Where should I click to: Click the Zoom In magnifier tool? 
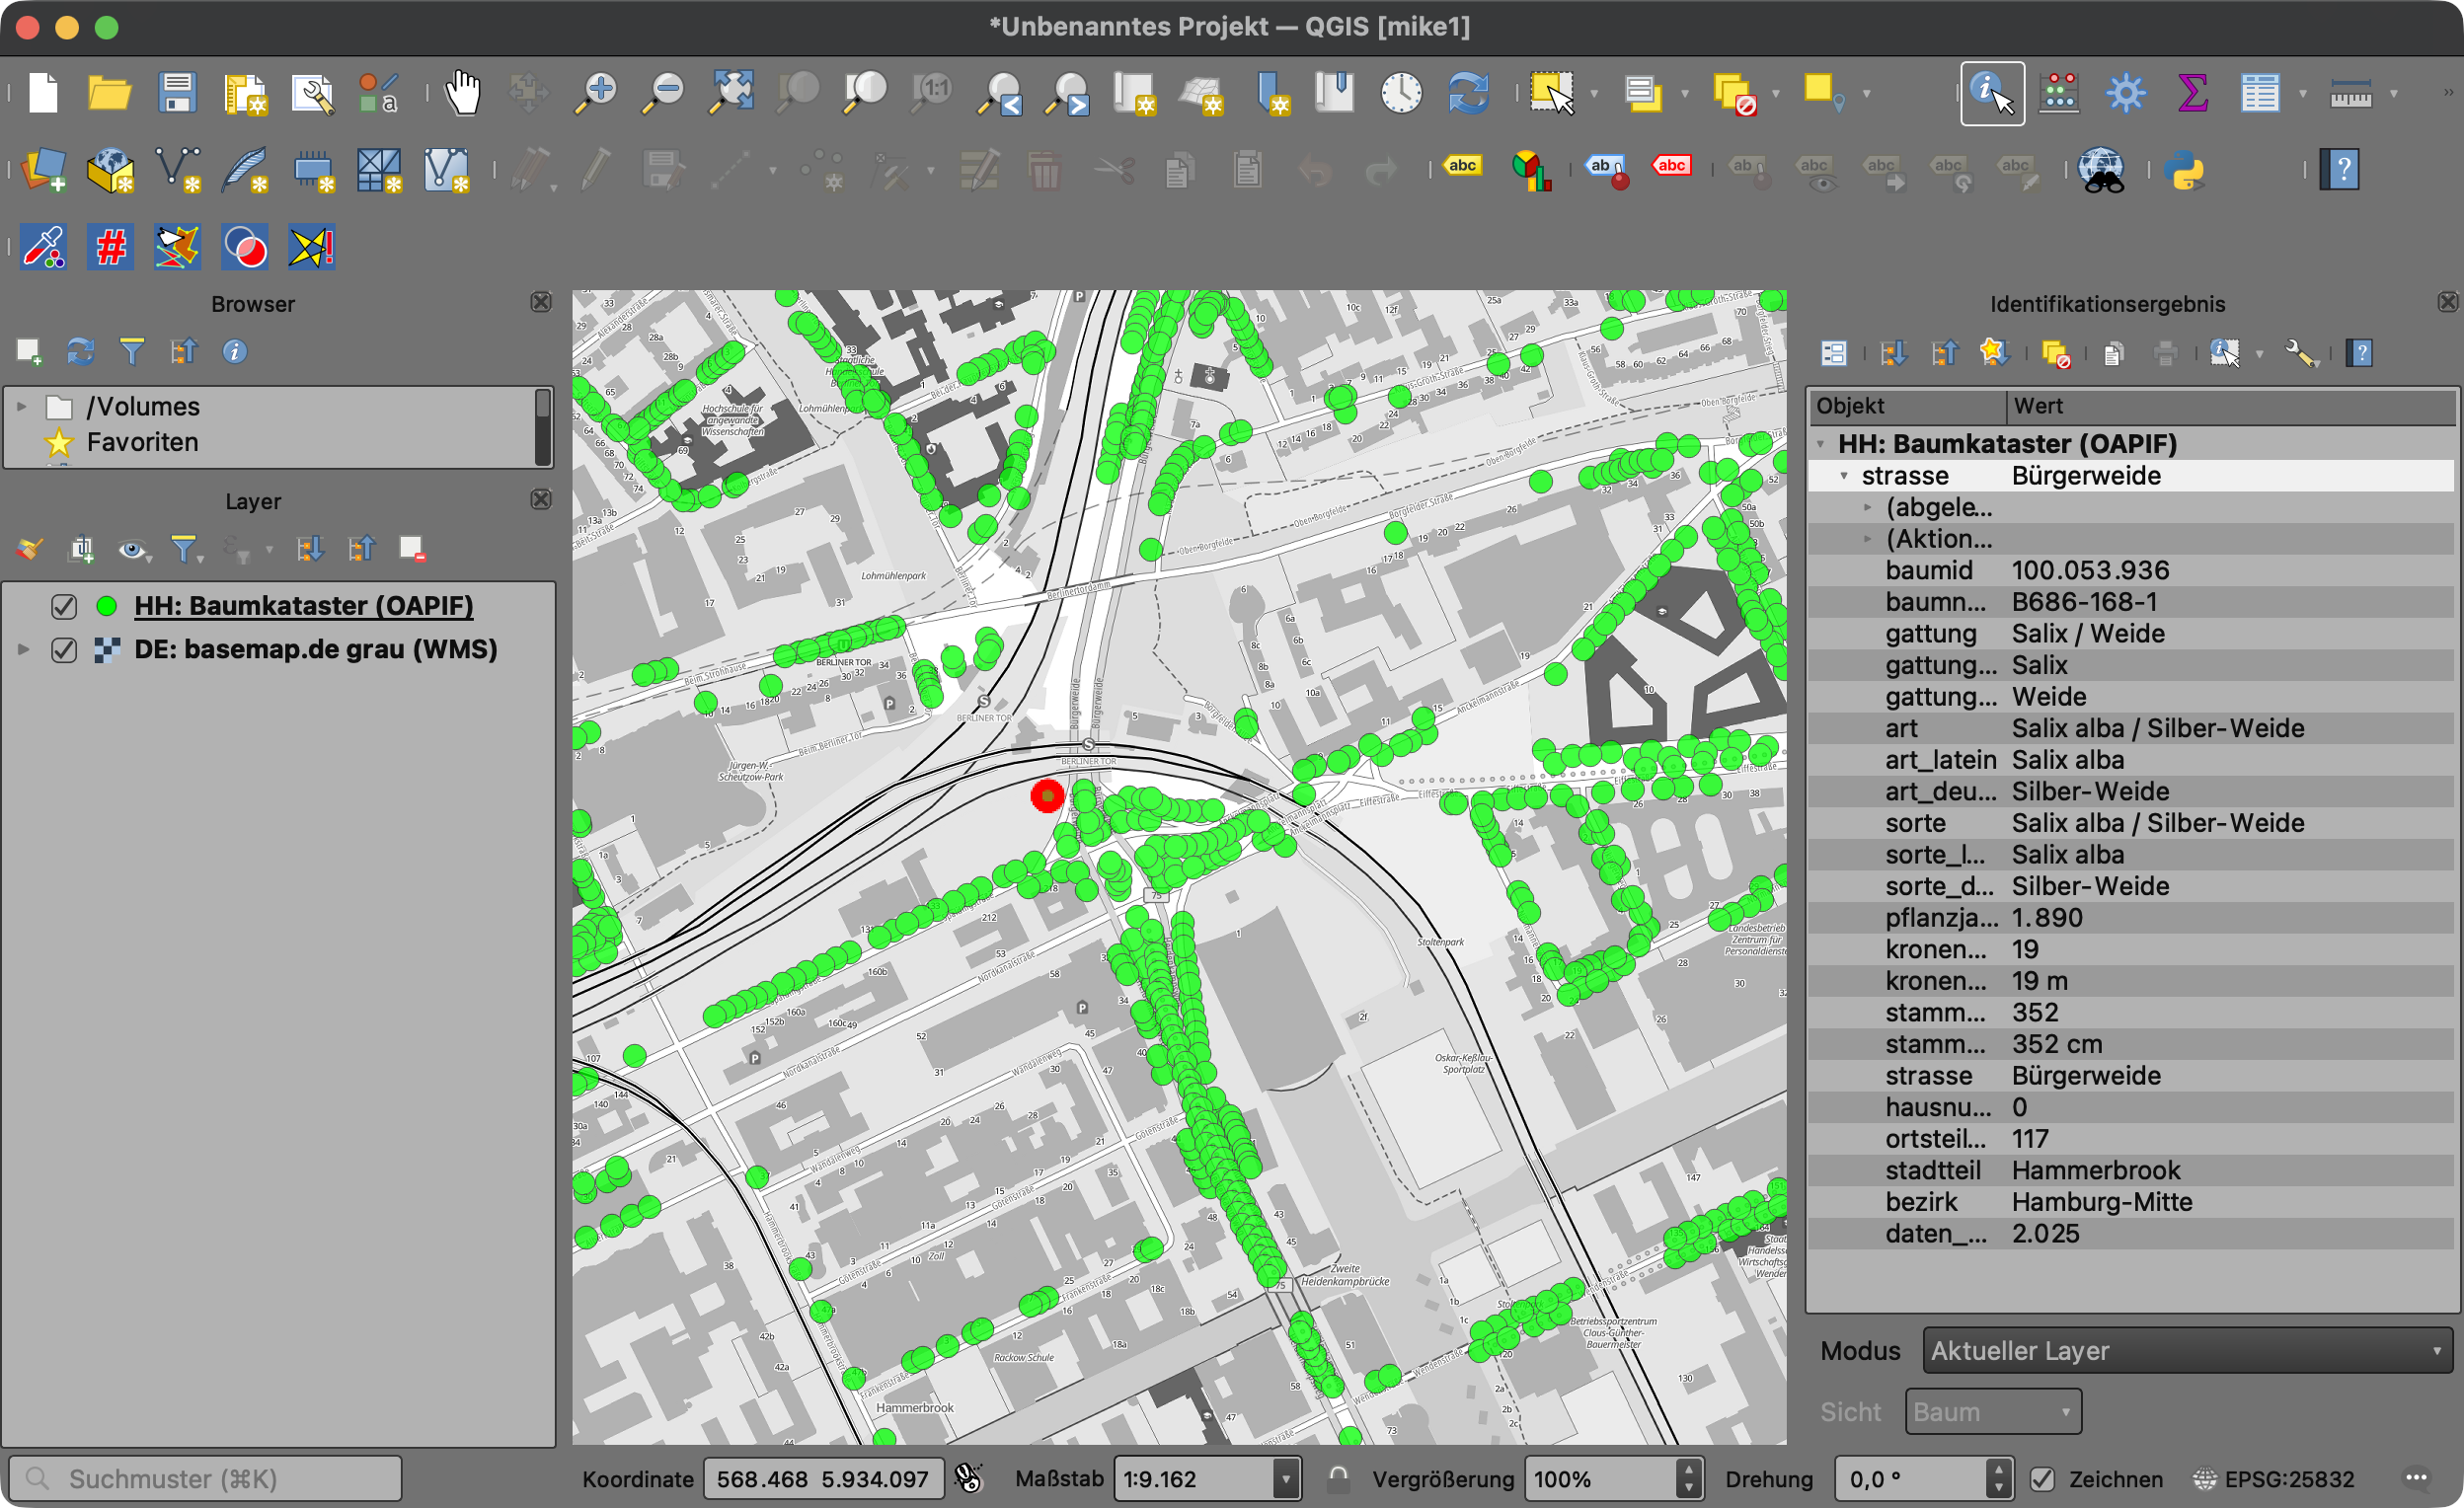coord(596,93)
